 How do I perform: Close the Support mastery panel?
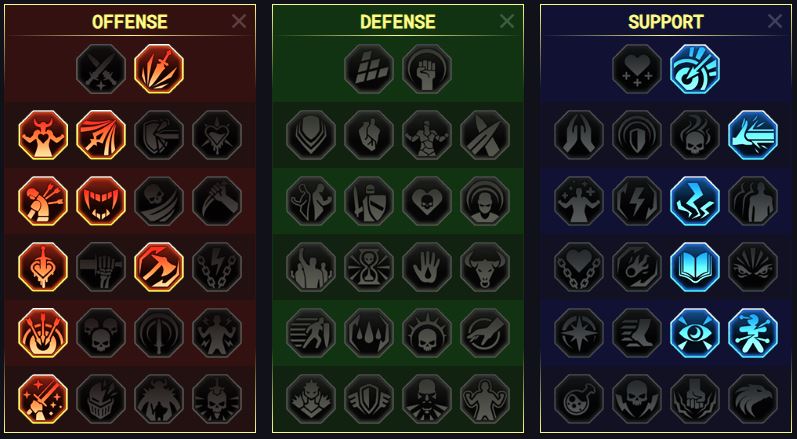pyautogui.click(x=775, y=21)
